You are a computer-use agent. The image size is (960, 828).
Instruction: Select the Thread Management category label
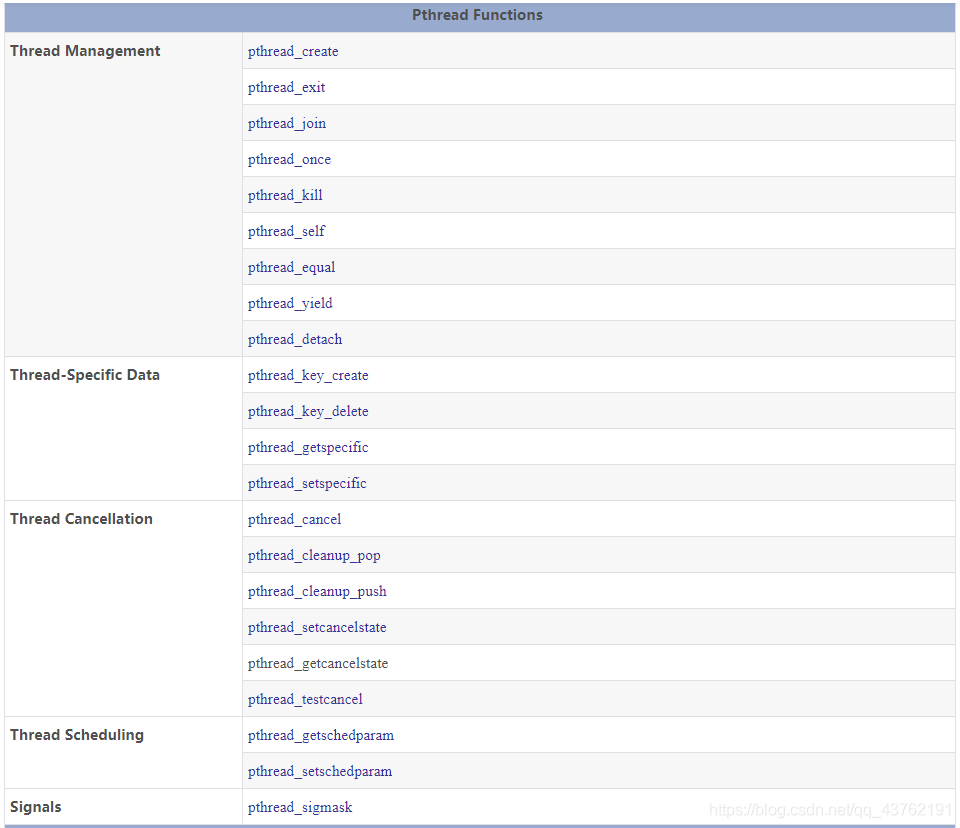click(x=85, y=51)
